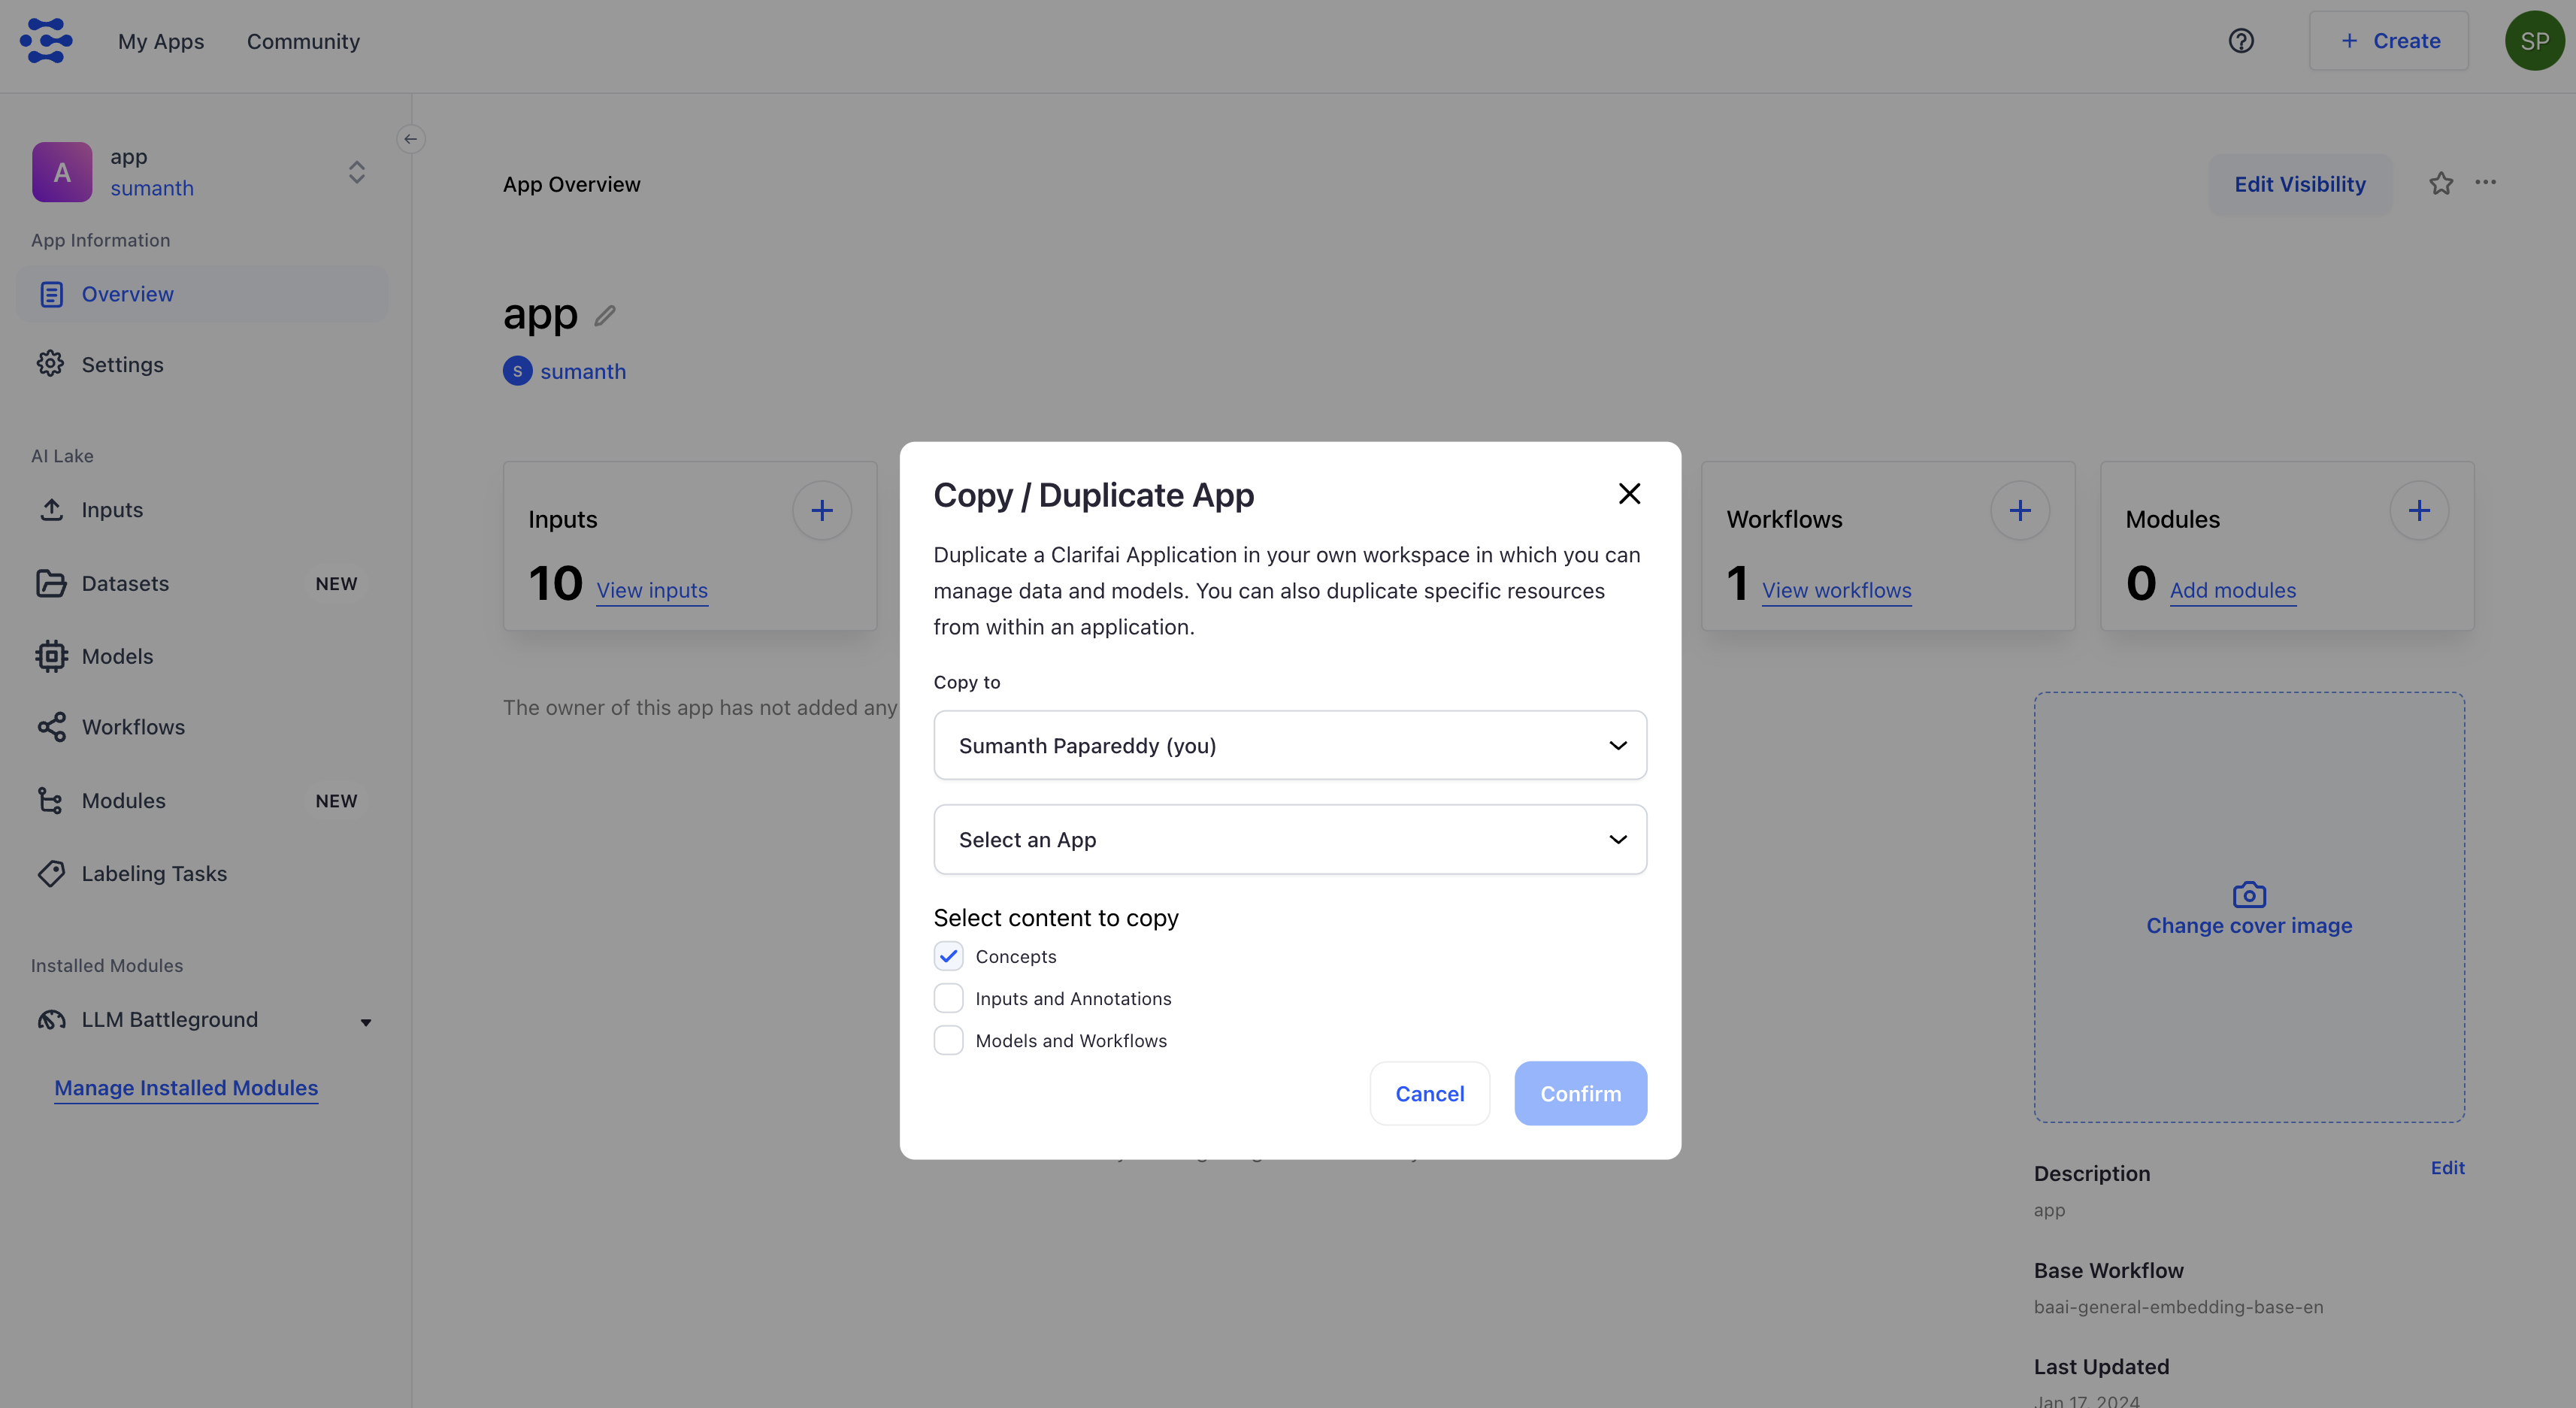Open the Copy to user dropdown
Viewport: 2576px width, 1408px height.
[1290, 746]
